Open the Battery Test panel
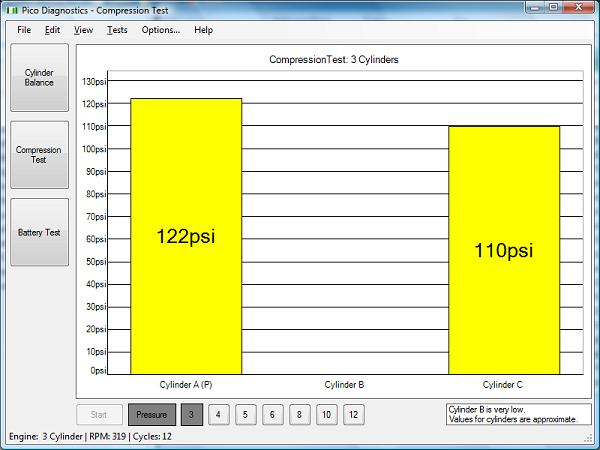Screen dimensions: 600x450 pos(40,232)
